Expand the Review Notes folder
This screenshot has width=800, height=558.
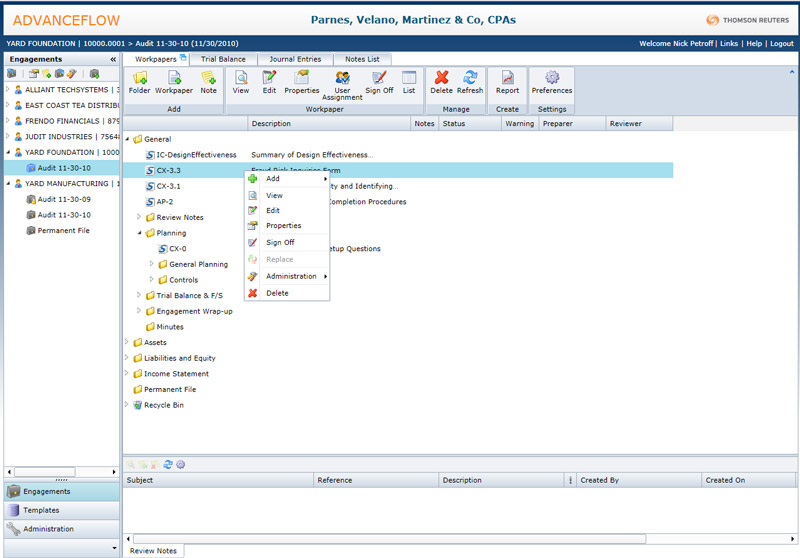[x=139, y=217]
